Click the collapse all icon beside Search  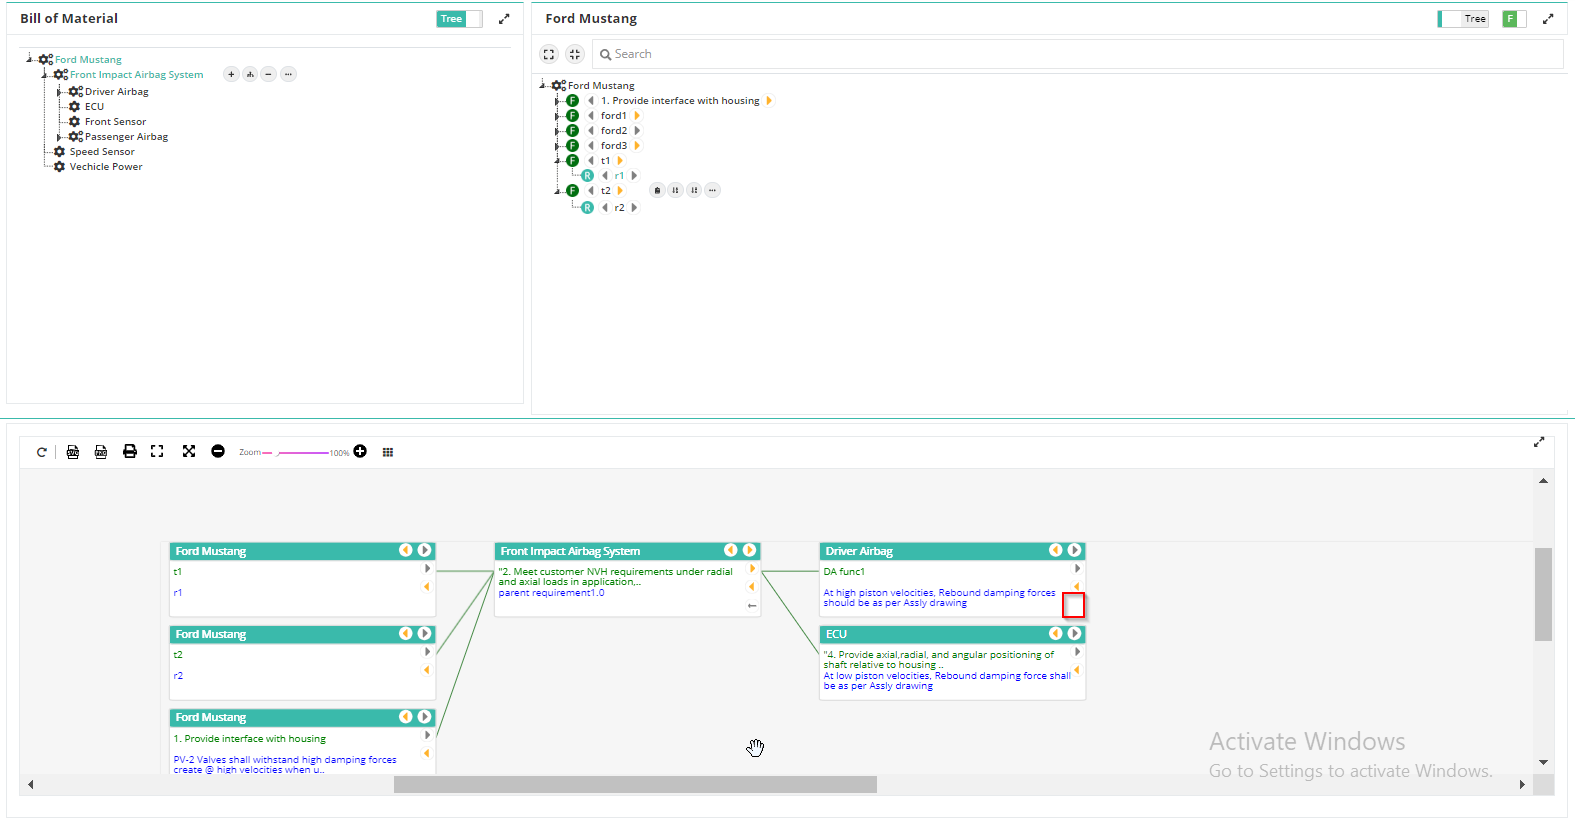[x=574, y=54]
